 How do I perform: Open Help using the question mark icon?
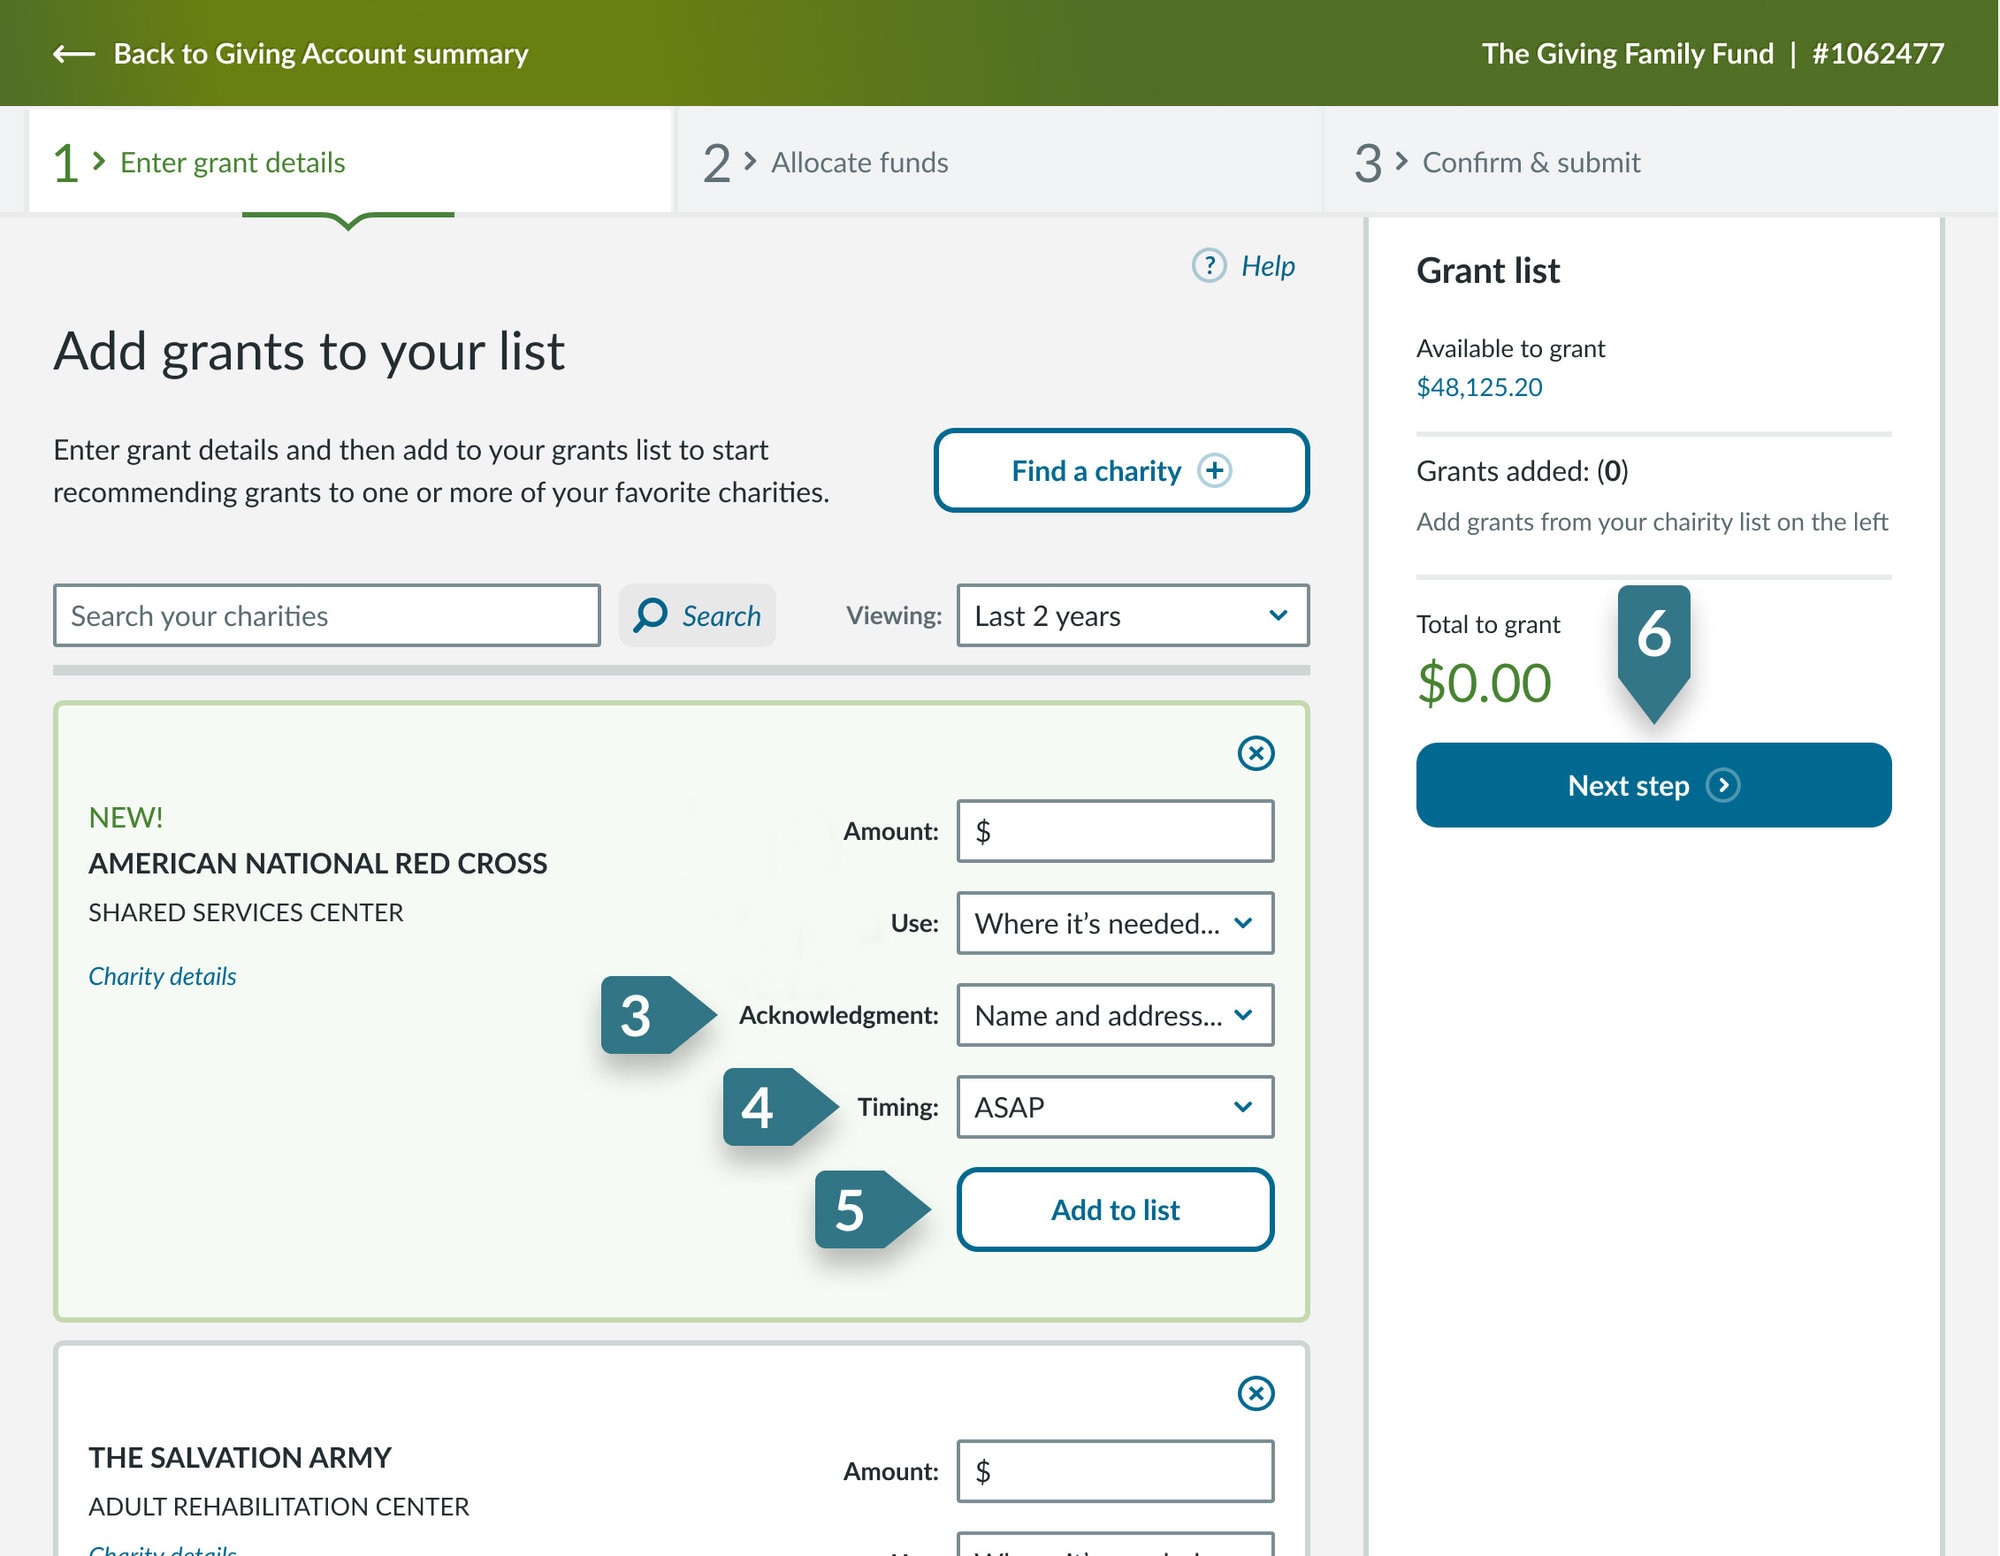(x=1209, y=266)
